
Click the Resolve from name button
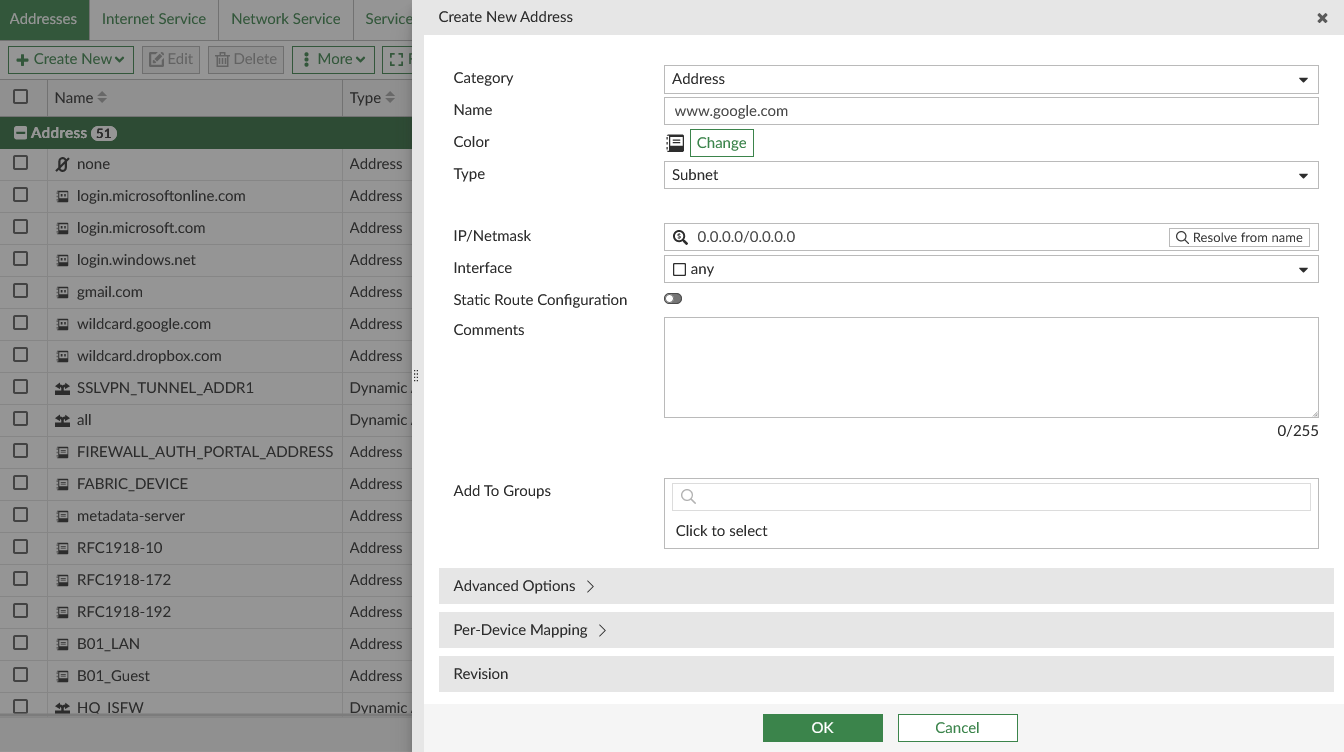click(1239, 237)
